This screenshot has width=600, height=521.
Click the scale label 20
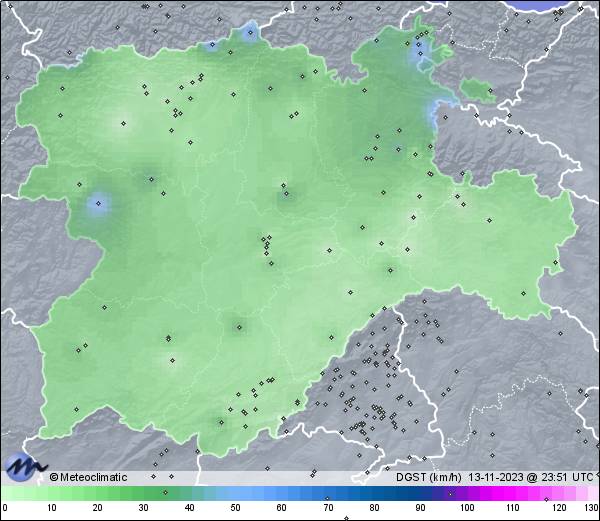98,508
